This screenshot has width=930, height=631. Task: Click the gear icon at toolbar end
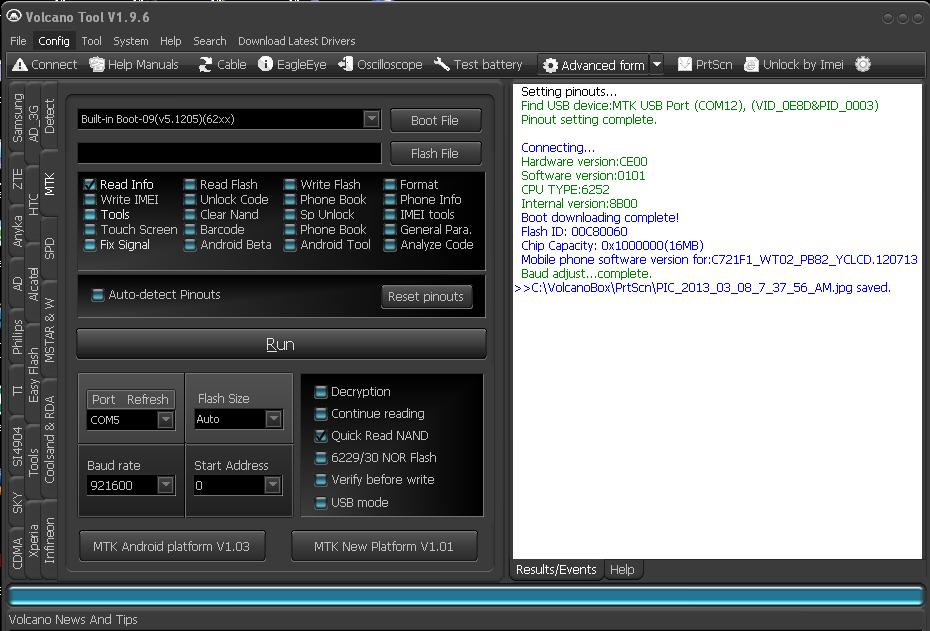tap(863, 65)
